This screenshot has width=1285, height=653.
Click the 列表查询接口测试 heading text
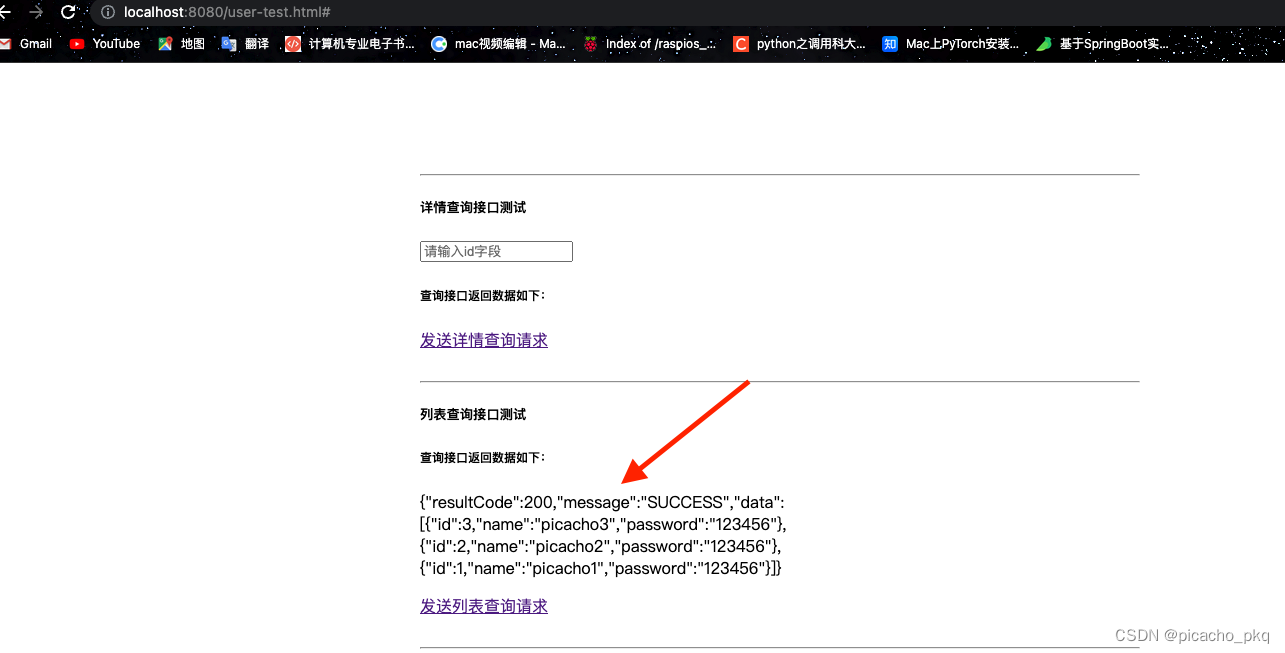pos(473,414)
